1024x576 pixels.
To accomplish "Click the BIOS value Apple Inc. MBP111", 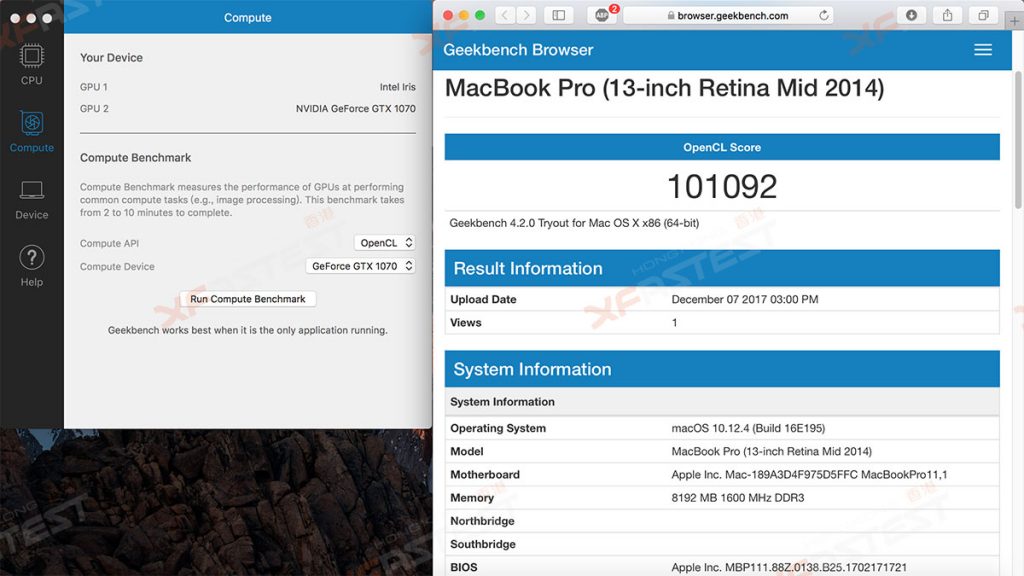I will pyautogui.click(x=789, y=567).
